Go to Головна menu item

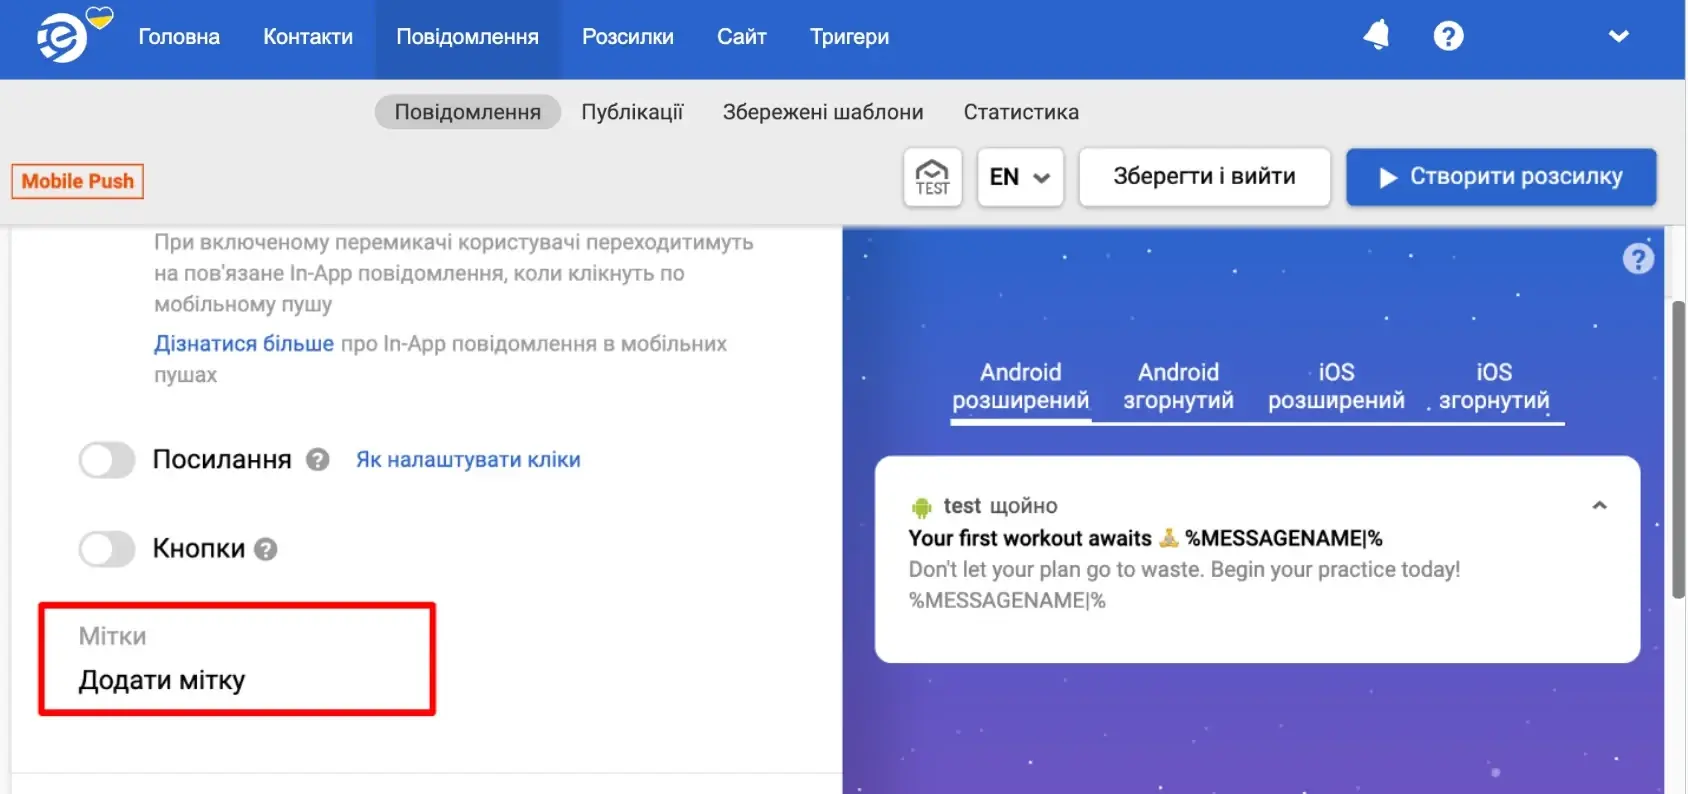(179, 37)
